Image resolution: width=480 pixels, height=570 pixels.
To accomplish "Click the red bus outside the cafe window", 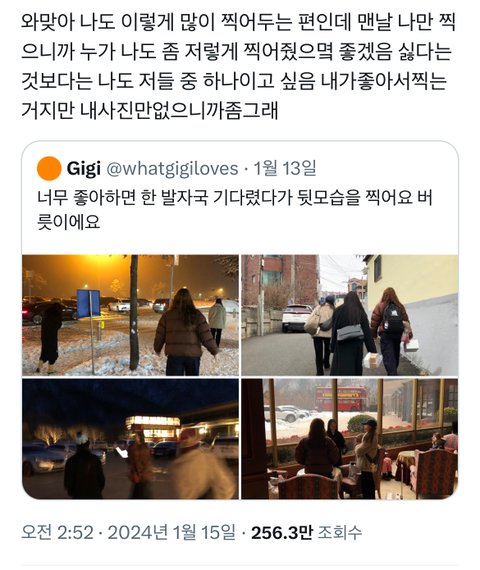I will [341, 399].
